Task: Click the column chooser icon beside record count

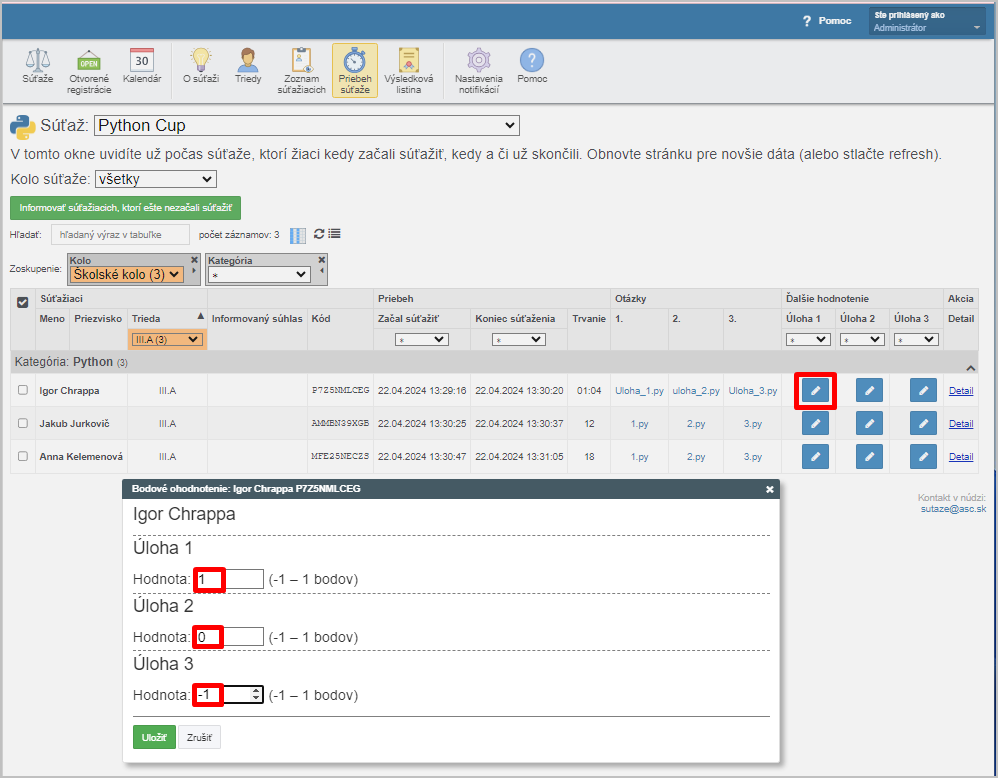Action: (x=298, y=236)
